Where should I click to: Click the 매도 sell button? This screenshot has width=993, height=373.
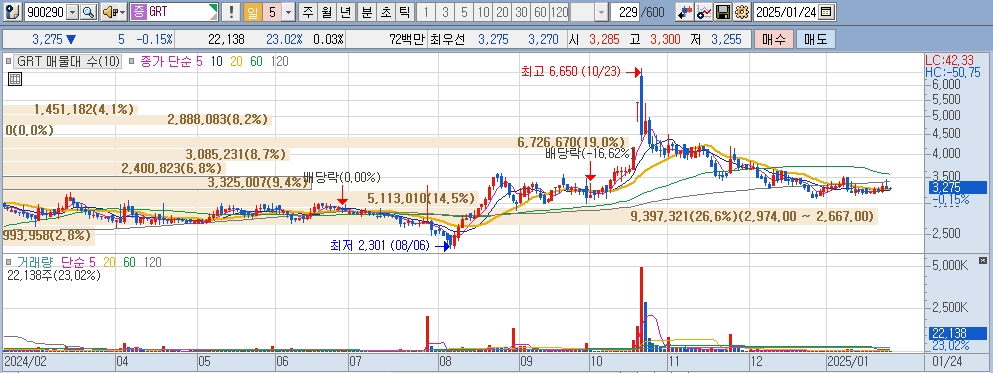(x=816, y=39)
